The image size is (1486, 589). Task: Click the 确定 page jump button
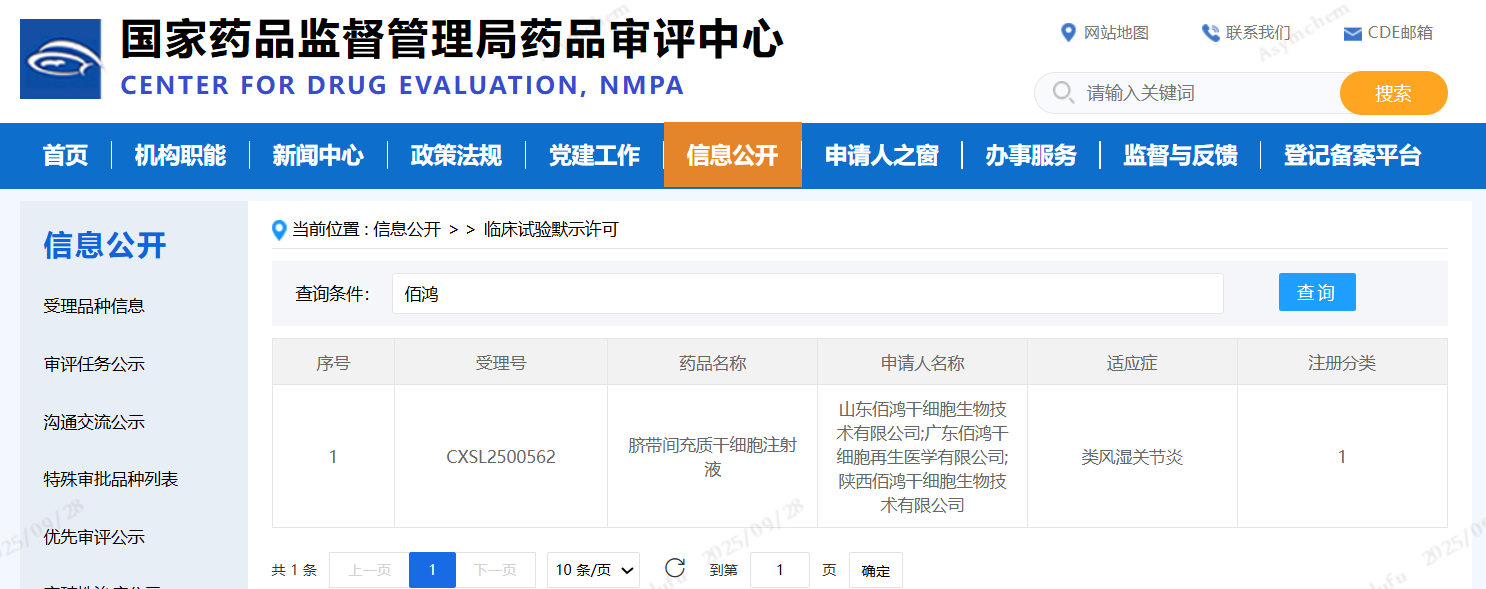click(x=875, y=571)
